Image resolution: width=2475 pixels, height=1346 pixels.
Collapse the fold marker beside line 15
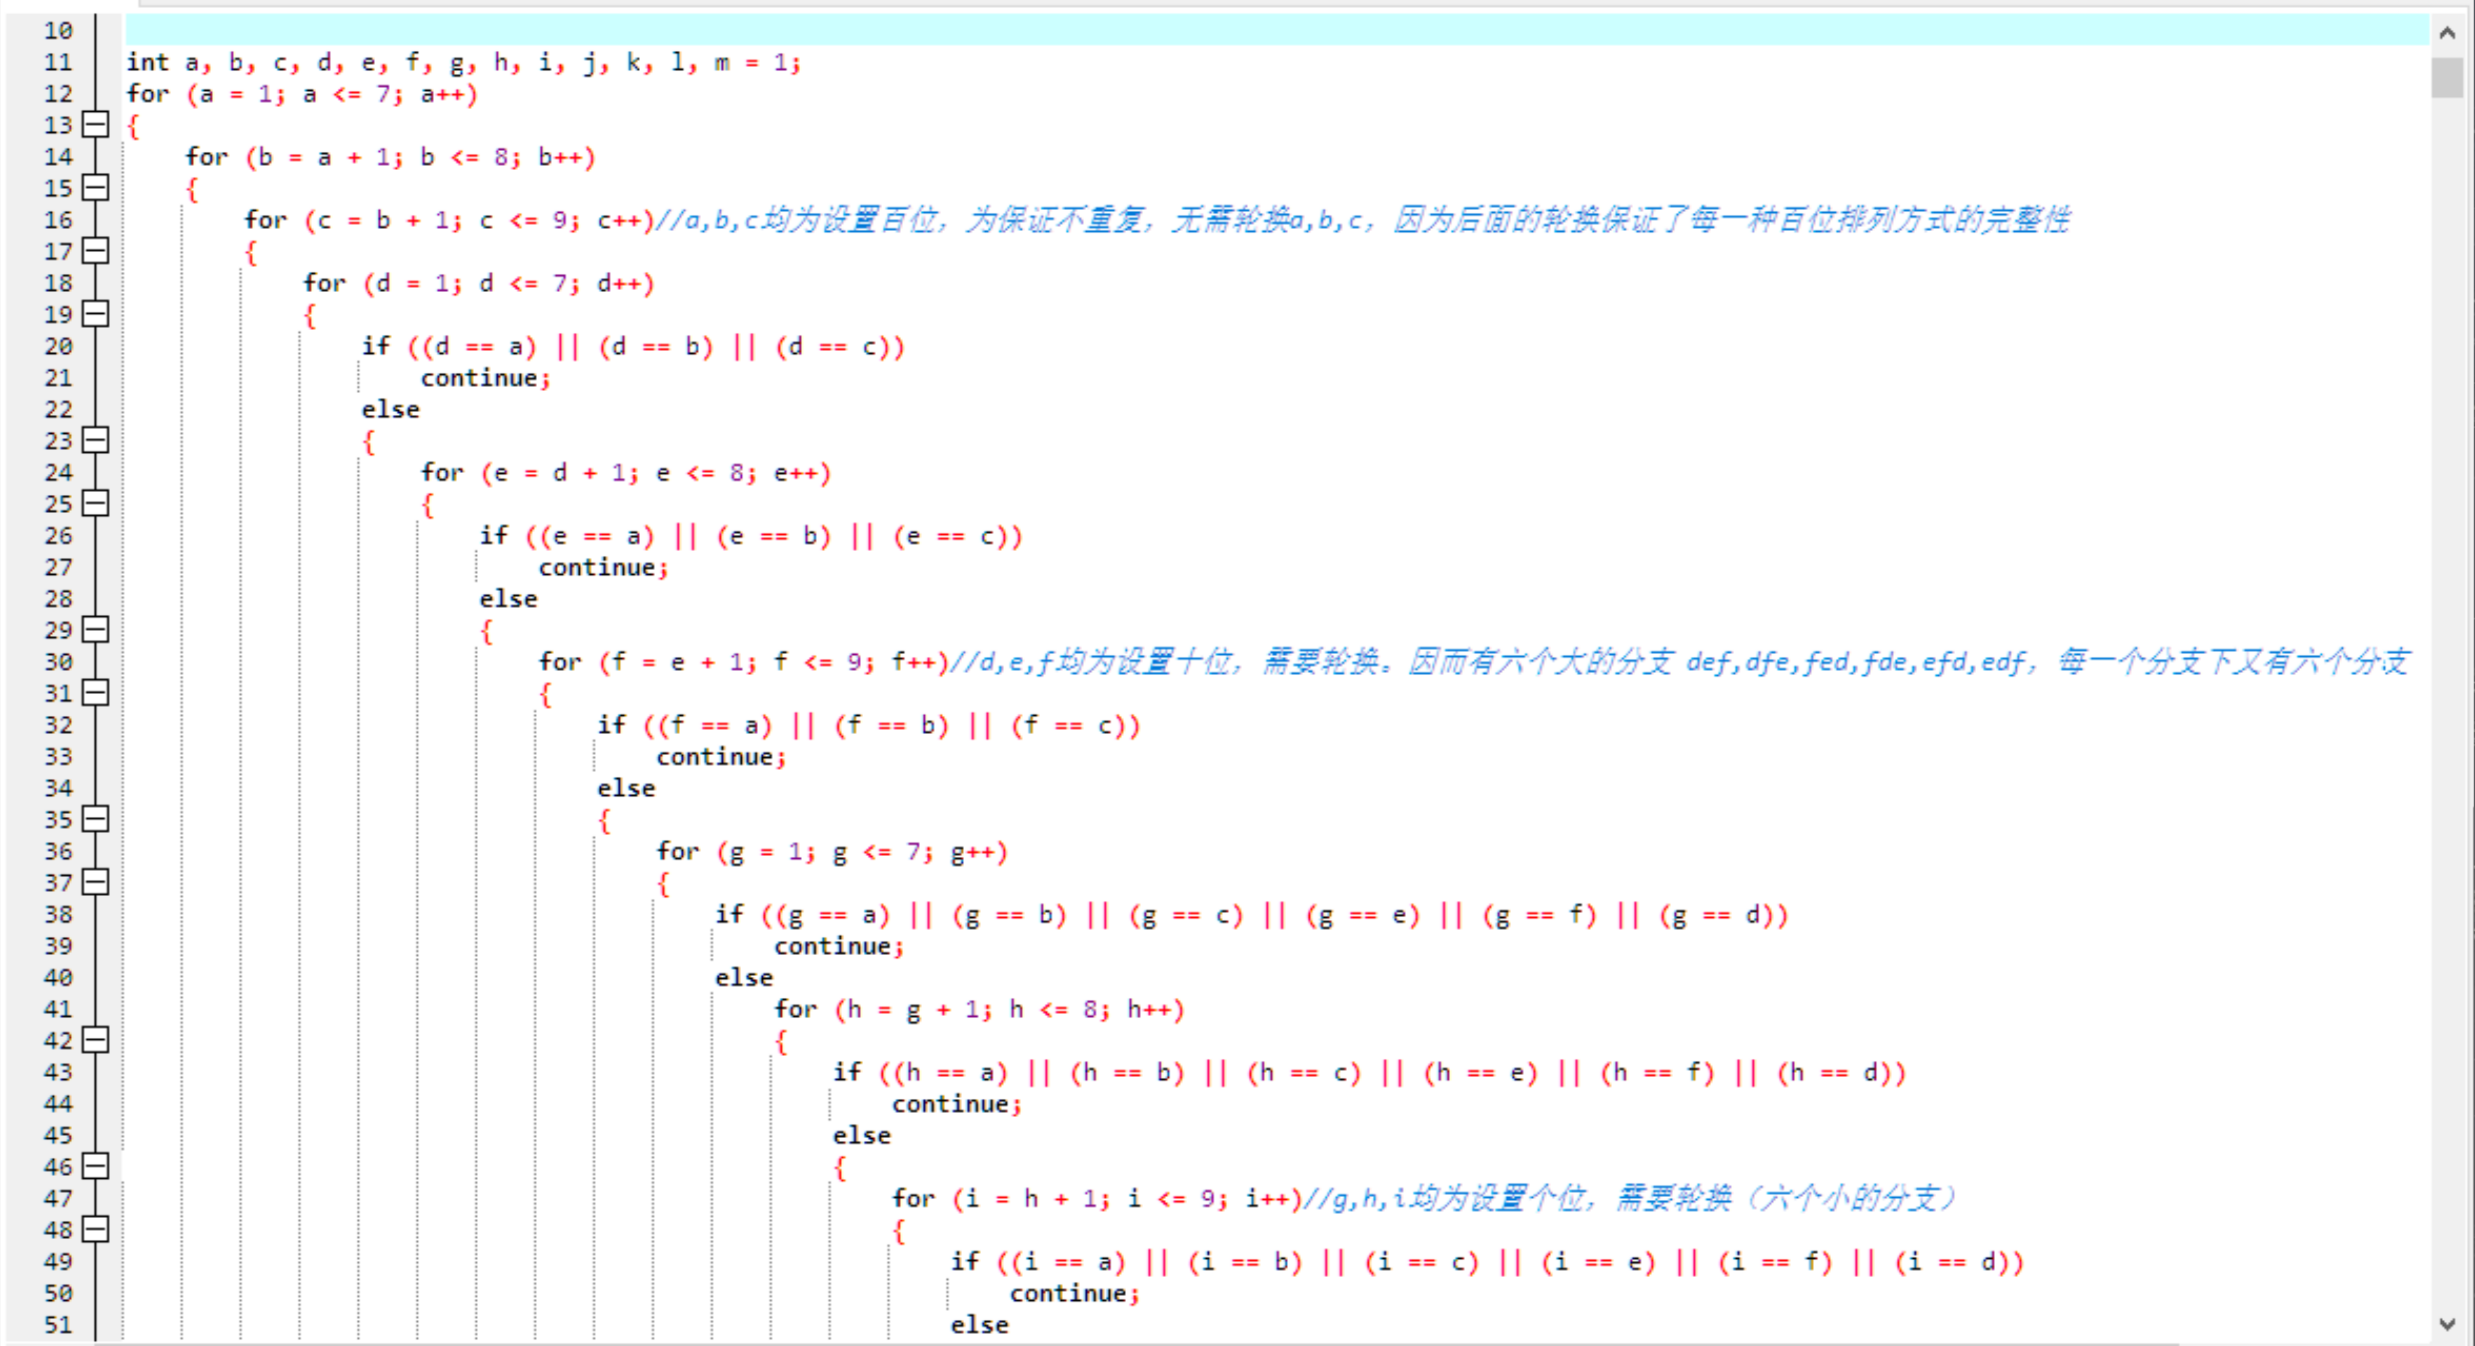click(x=93, y=189)
